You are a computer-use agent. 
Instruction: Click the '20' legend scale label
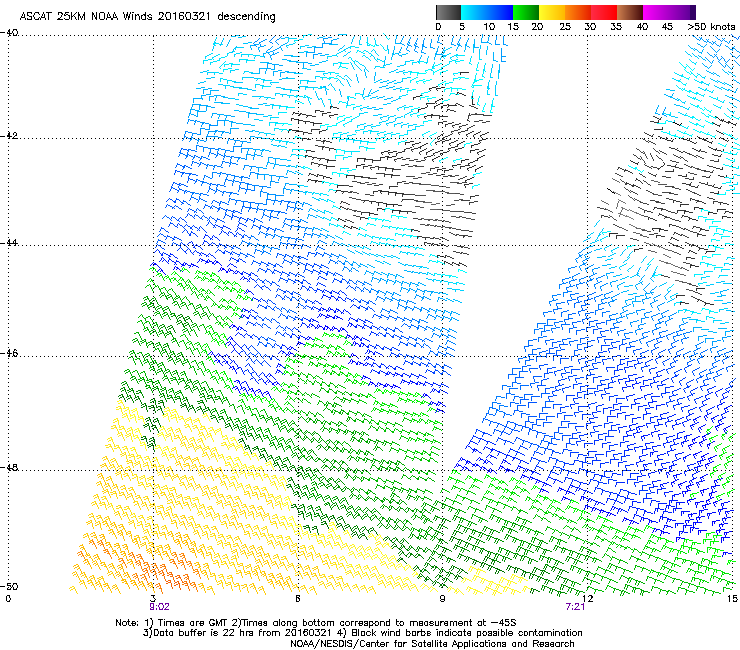537,27
